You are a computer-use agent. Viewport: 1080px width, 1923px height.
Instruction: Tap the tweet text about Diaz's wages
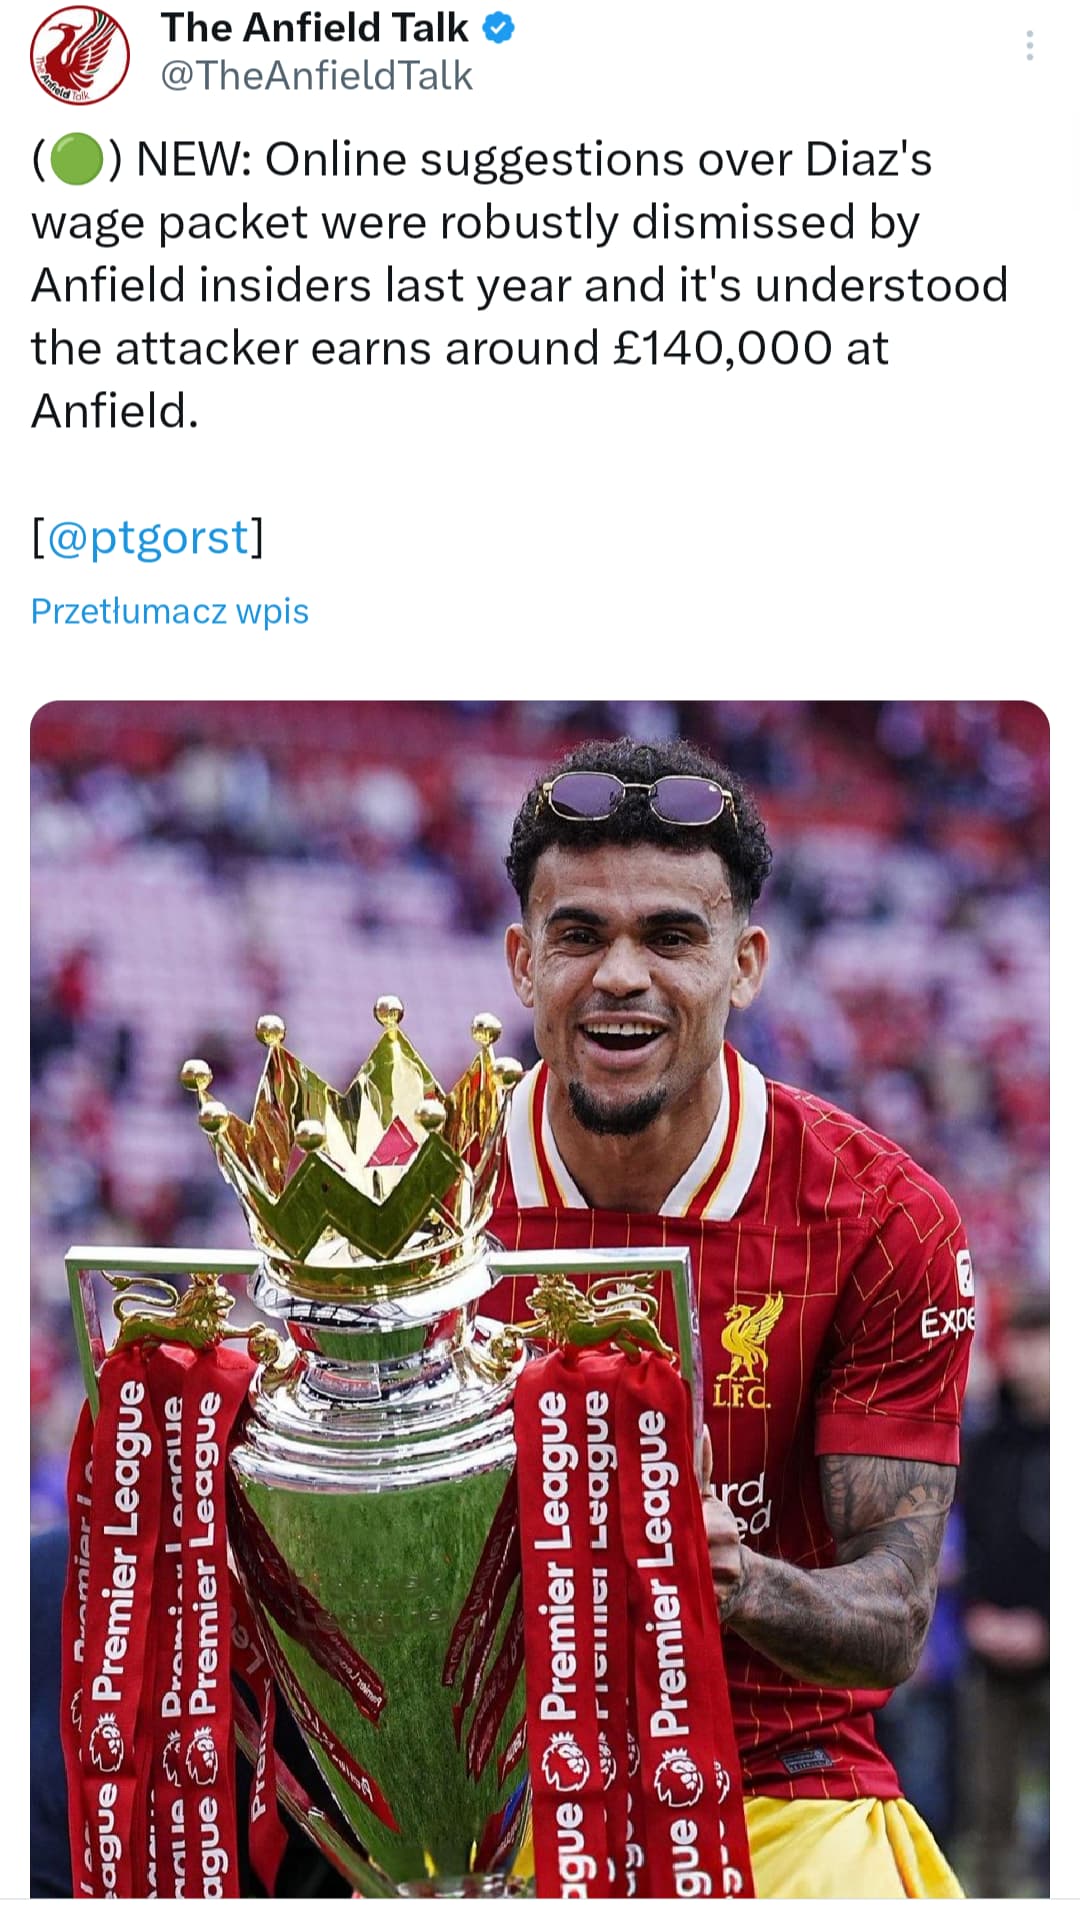(x=520, y=285)
